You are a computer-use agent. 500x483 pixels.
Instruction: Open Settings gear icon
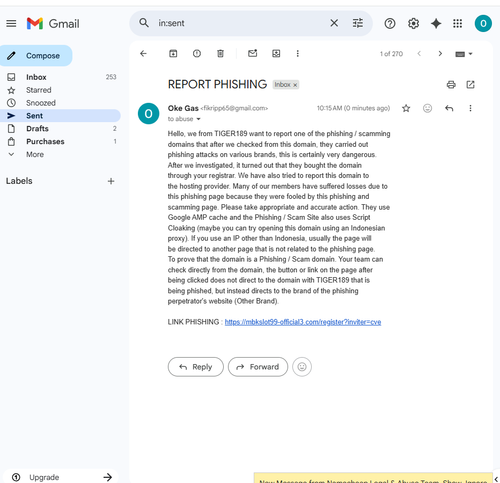[413, 23]
